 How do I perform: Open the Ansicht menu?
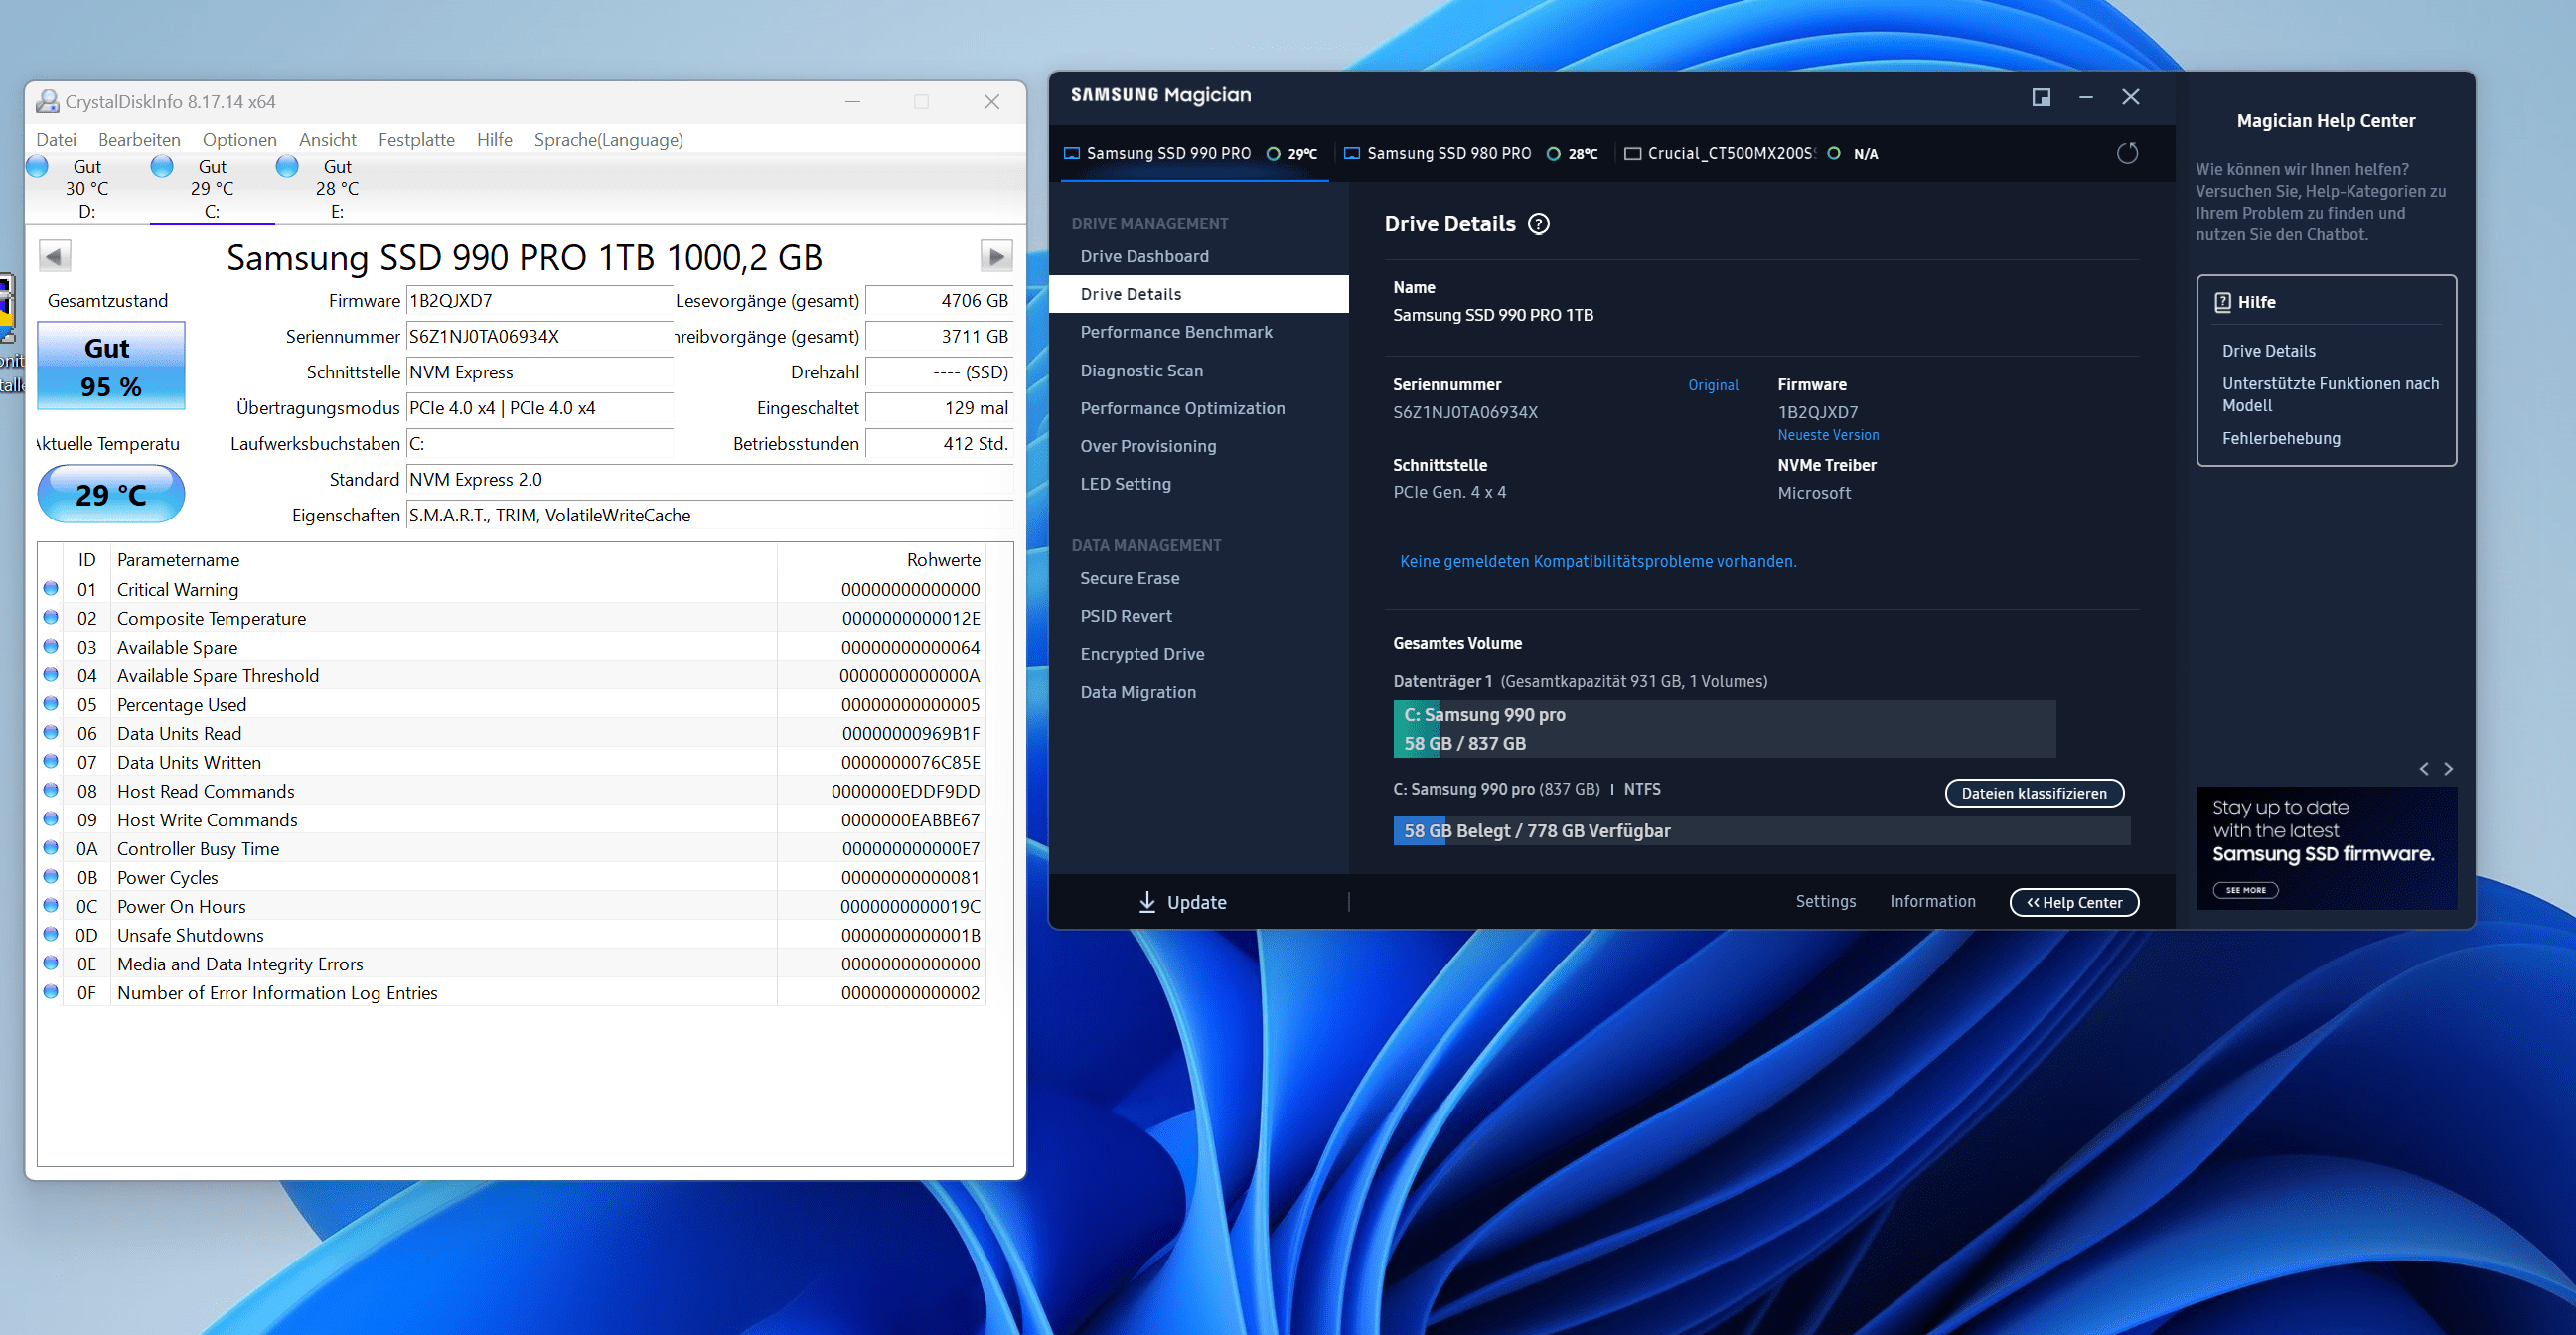click(327, 140)
